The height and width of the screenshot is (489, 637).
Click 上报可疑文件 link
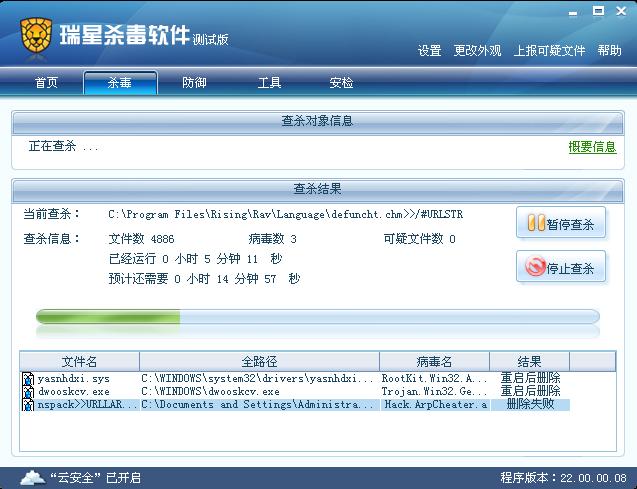549,51
